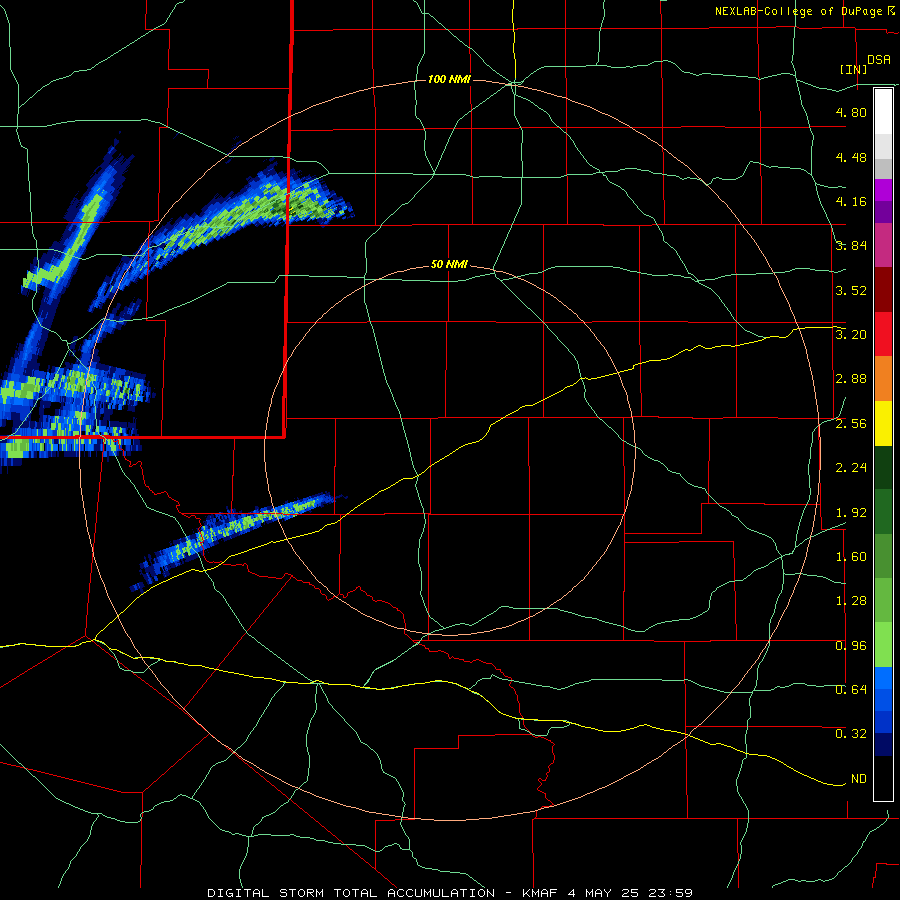Click the '0.96' legend value
900x900 pixels.
pyautogui.click(x=851, y=646)
